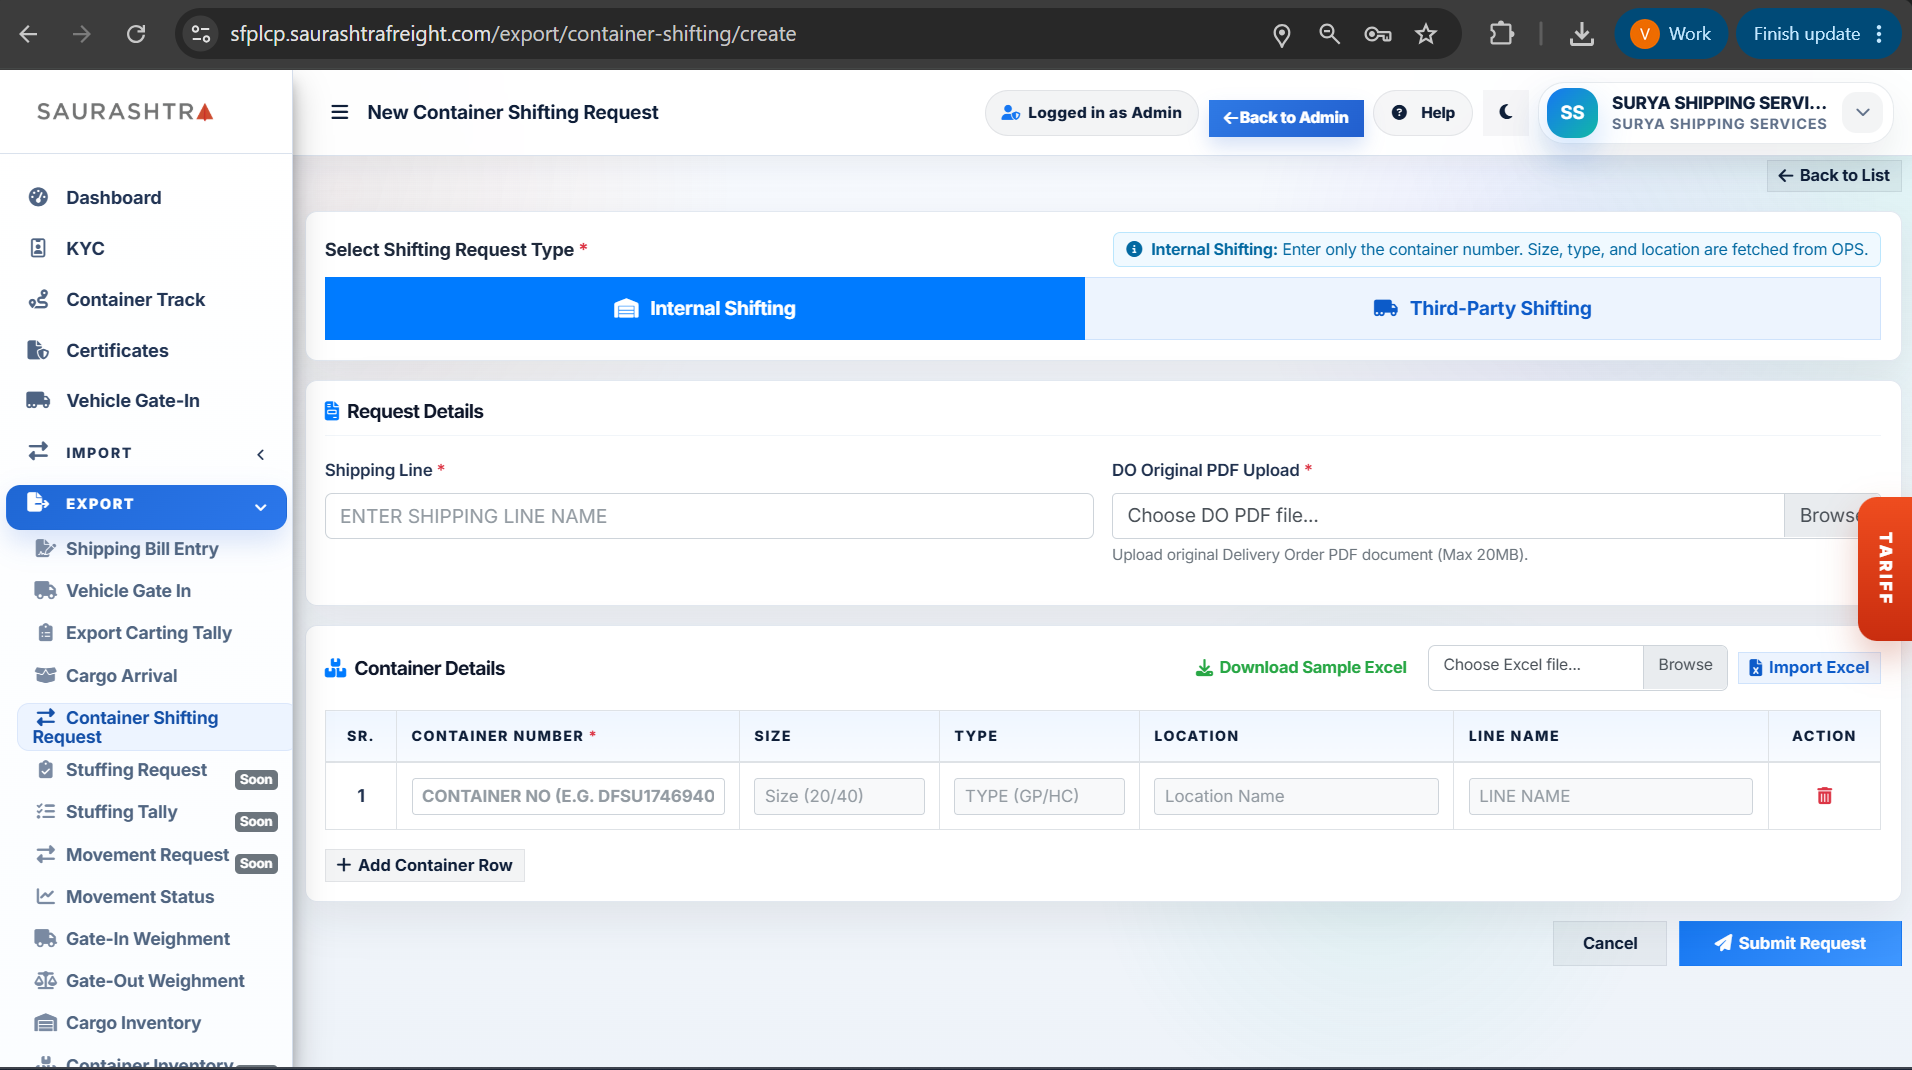The image size is (1912, 1070).
Task: Click Submit Request button
Action: click(x=1790, y=943)
